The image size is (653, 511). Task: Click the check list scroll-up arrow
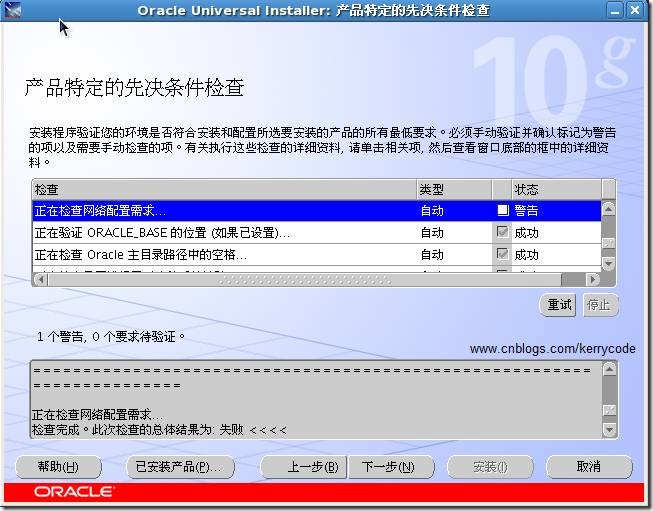608,209
